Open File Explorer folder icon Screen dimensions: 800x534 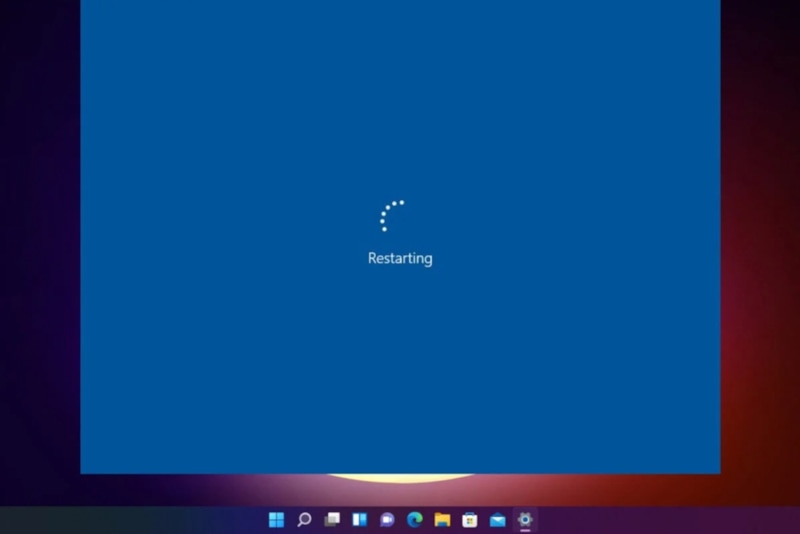click(x=442, y=520)
